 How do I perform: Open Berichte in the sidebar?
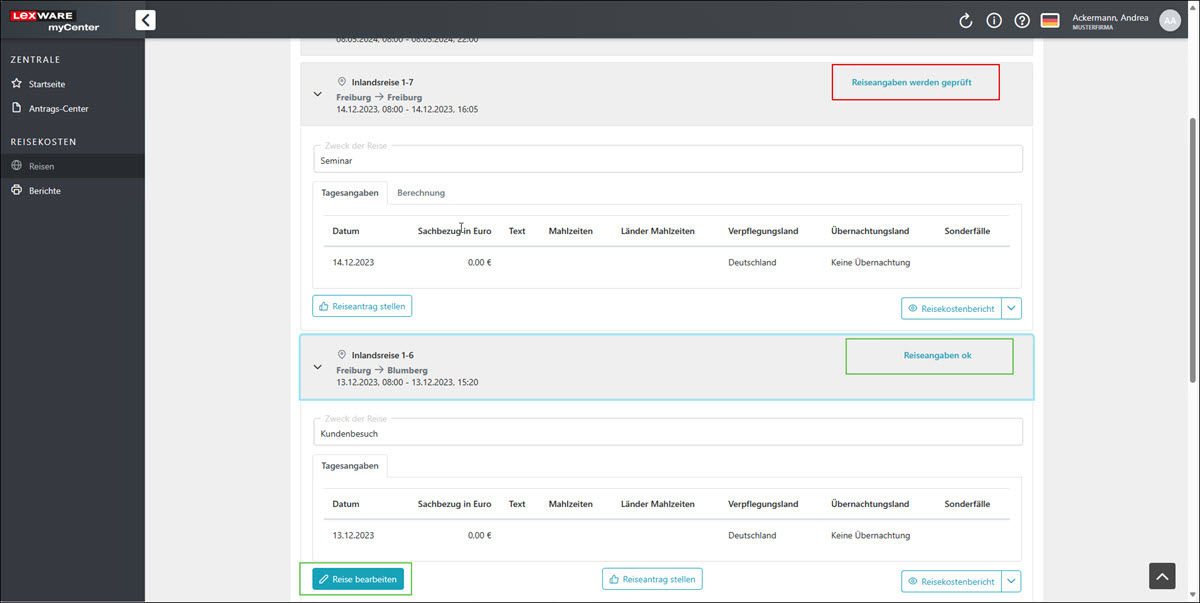coord(44,190)
